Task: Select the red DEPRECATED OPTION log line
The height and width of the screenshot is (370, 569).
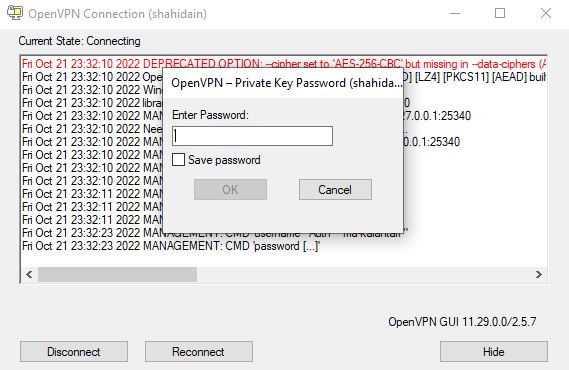Action: coord(284,64)
